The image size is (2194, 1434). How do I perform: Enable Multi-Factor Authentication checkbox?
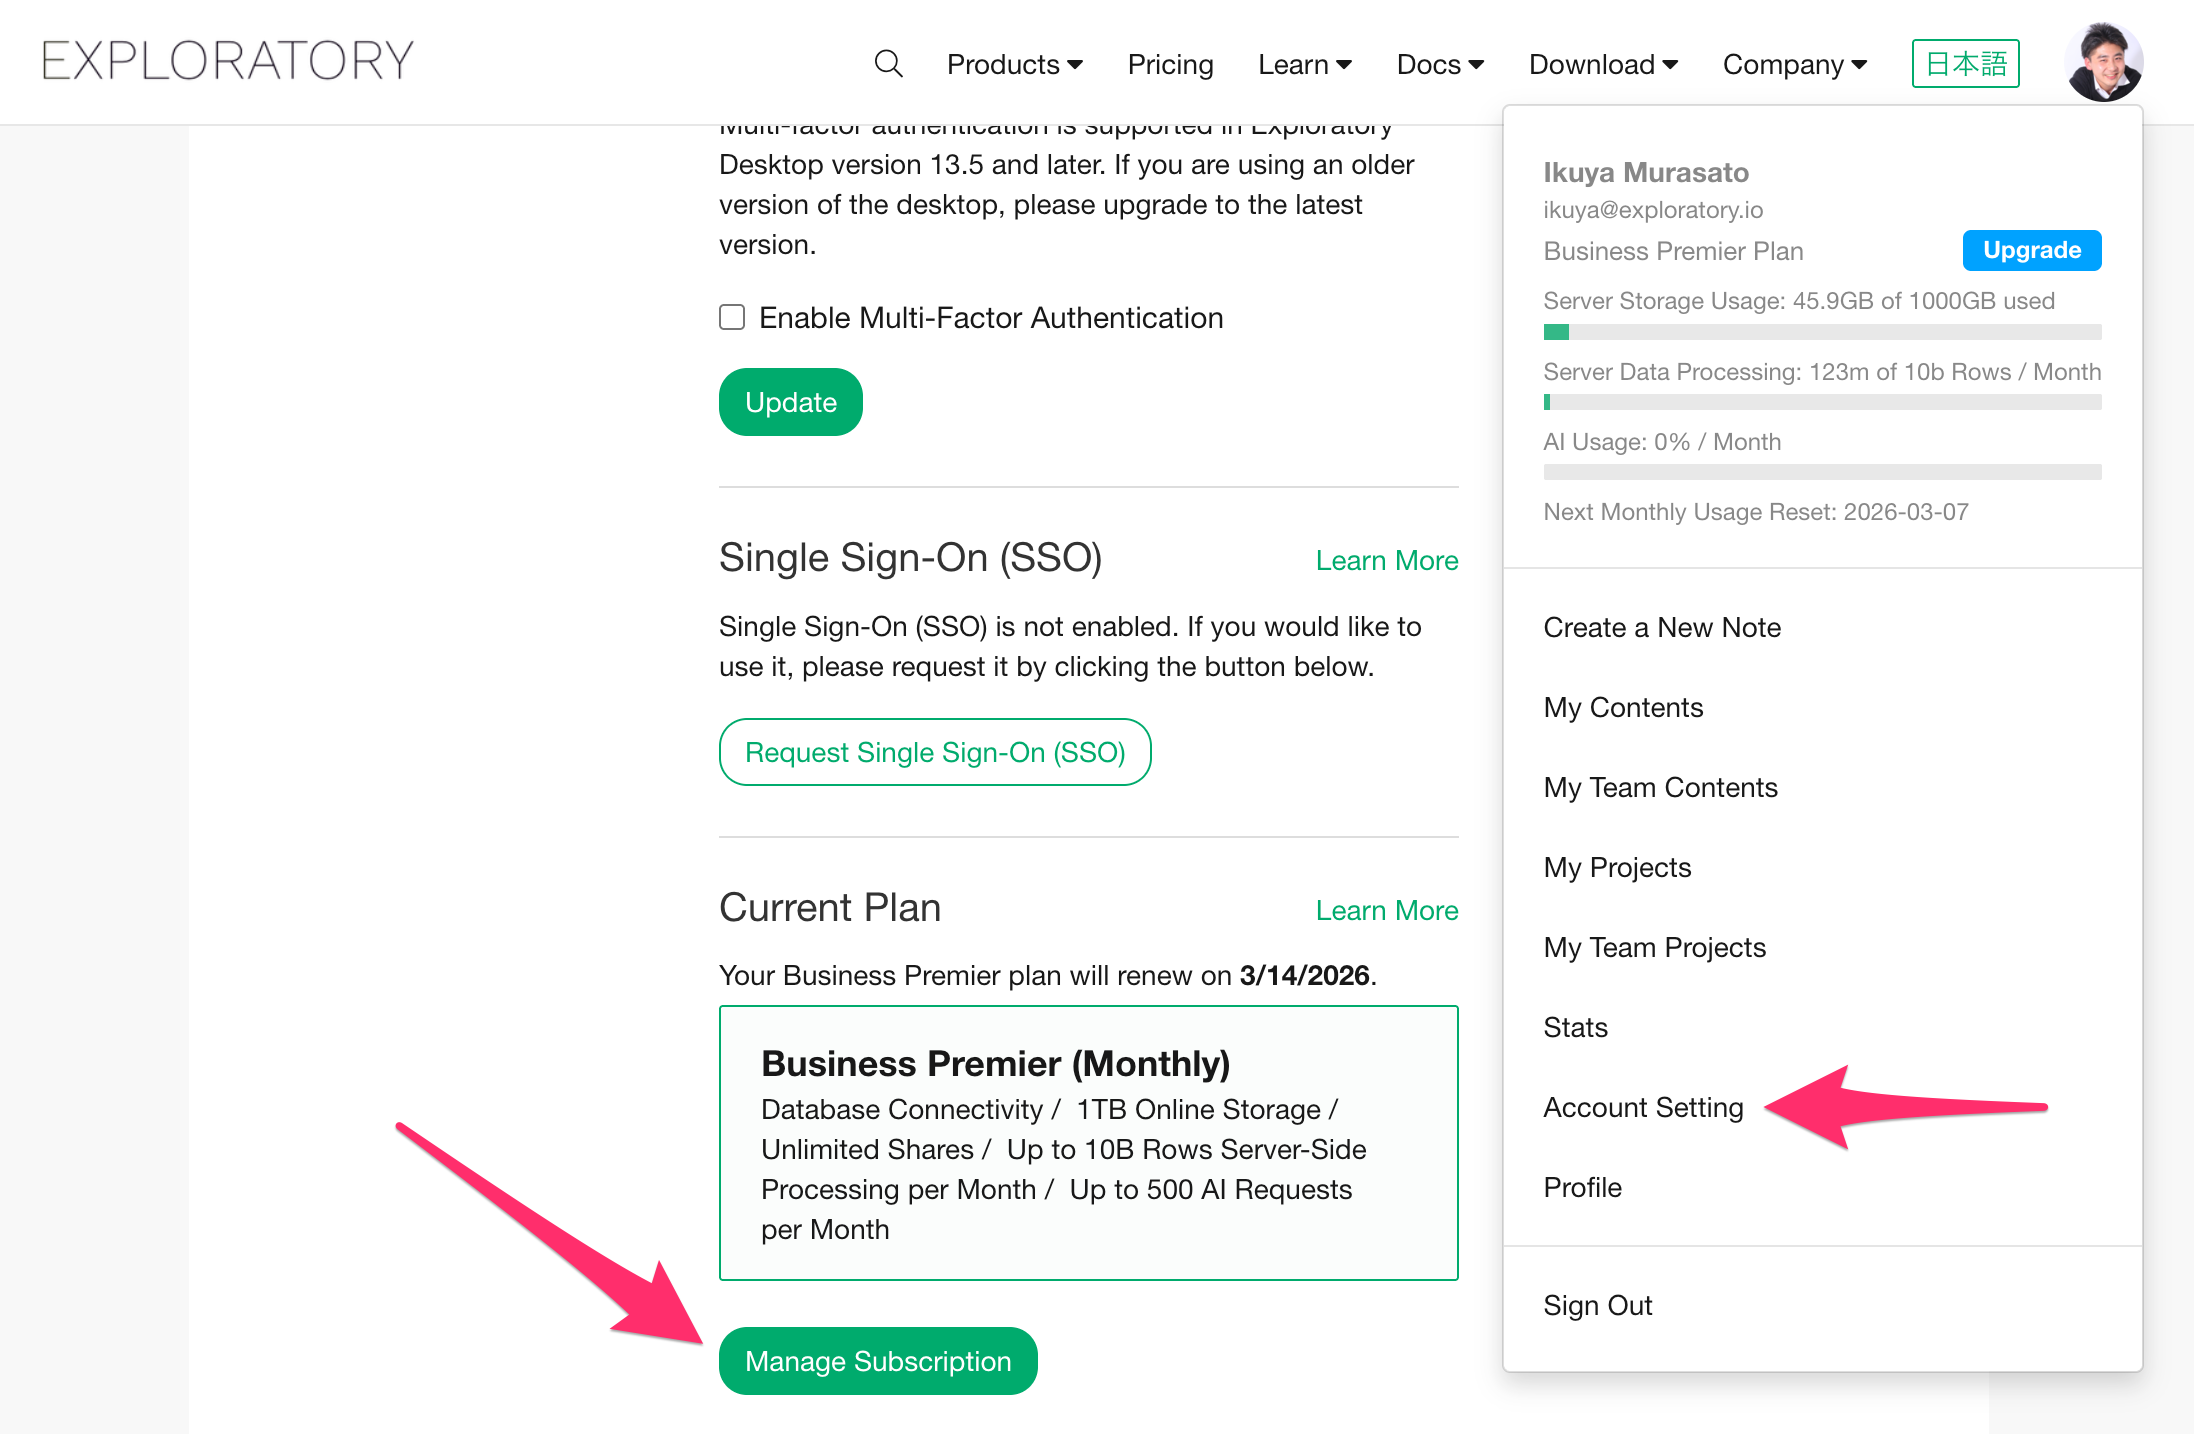click(x=733, y=318)
